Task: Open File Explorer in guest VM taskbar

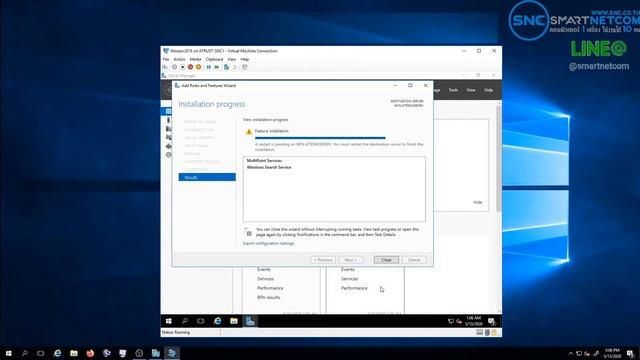Action: 233,321
